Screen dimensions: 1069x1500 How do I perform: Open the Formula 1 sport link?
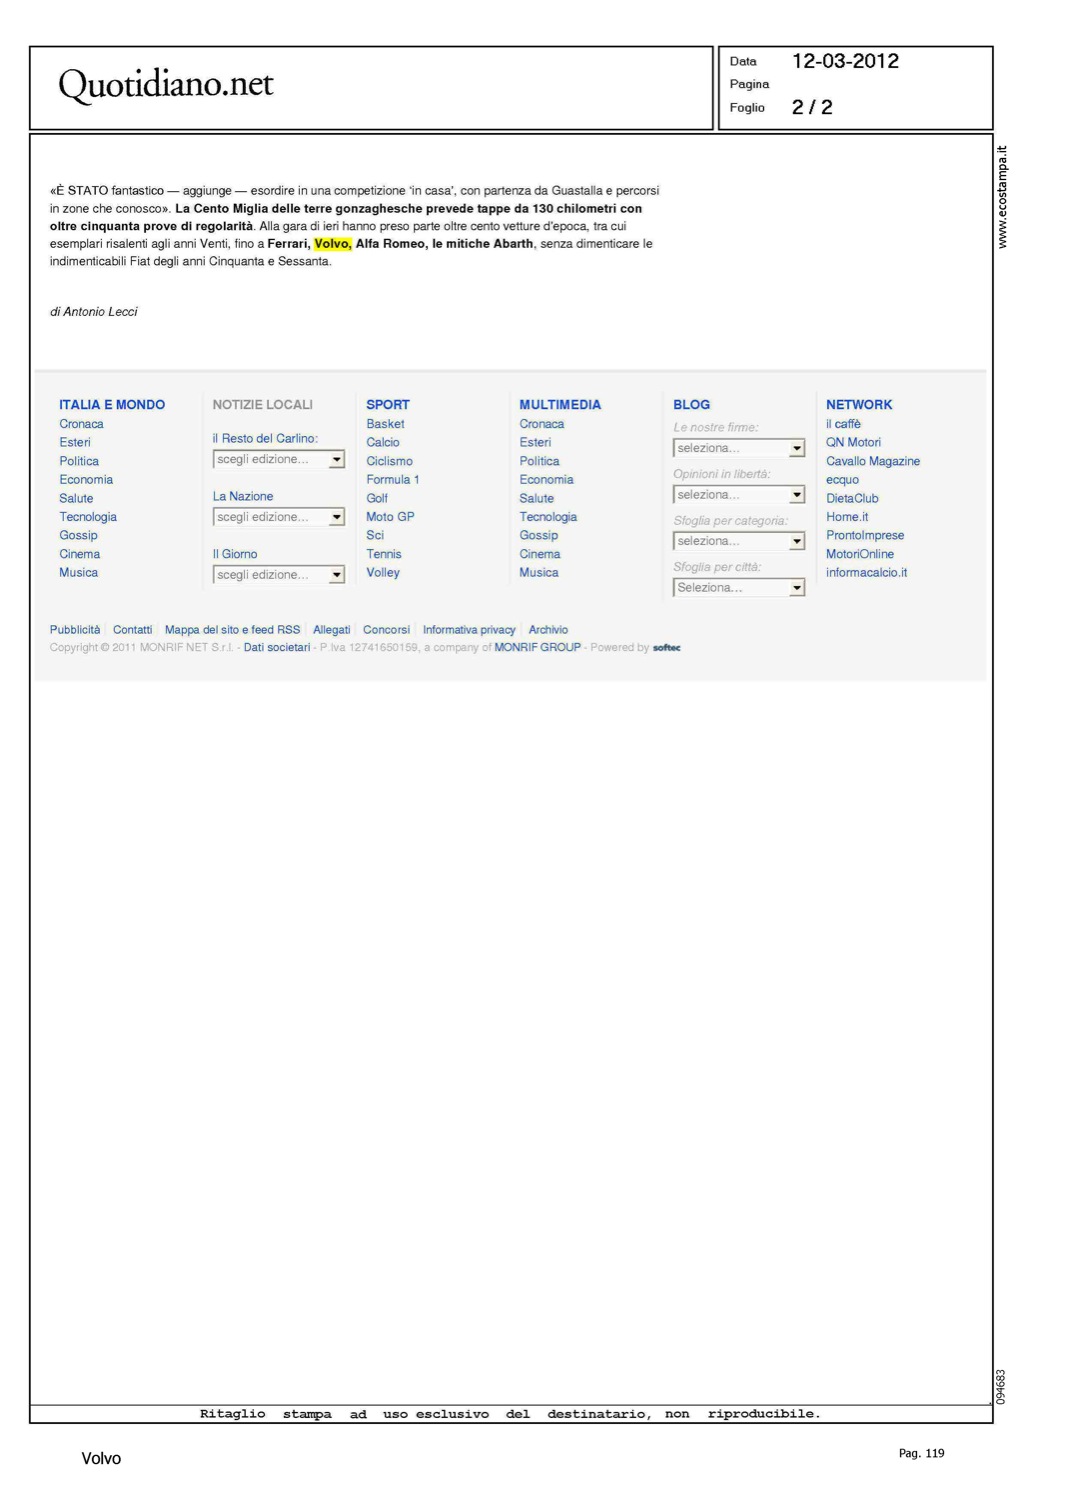pyautogui.click(x=392, y=480)
